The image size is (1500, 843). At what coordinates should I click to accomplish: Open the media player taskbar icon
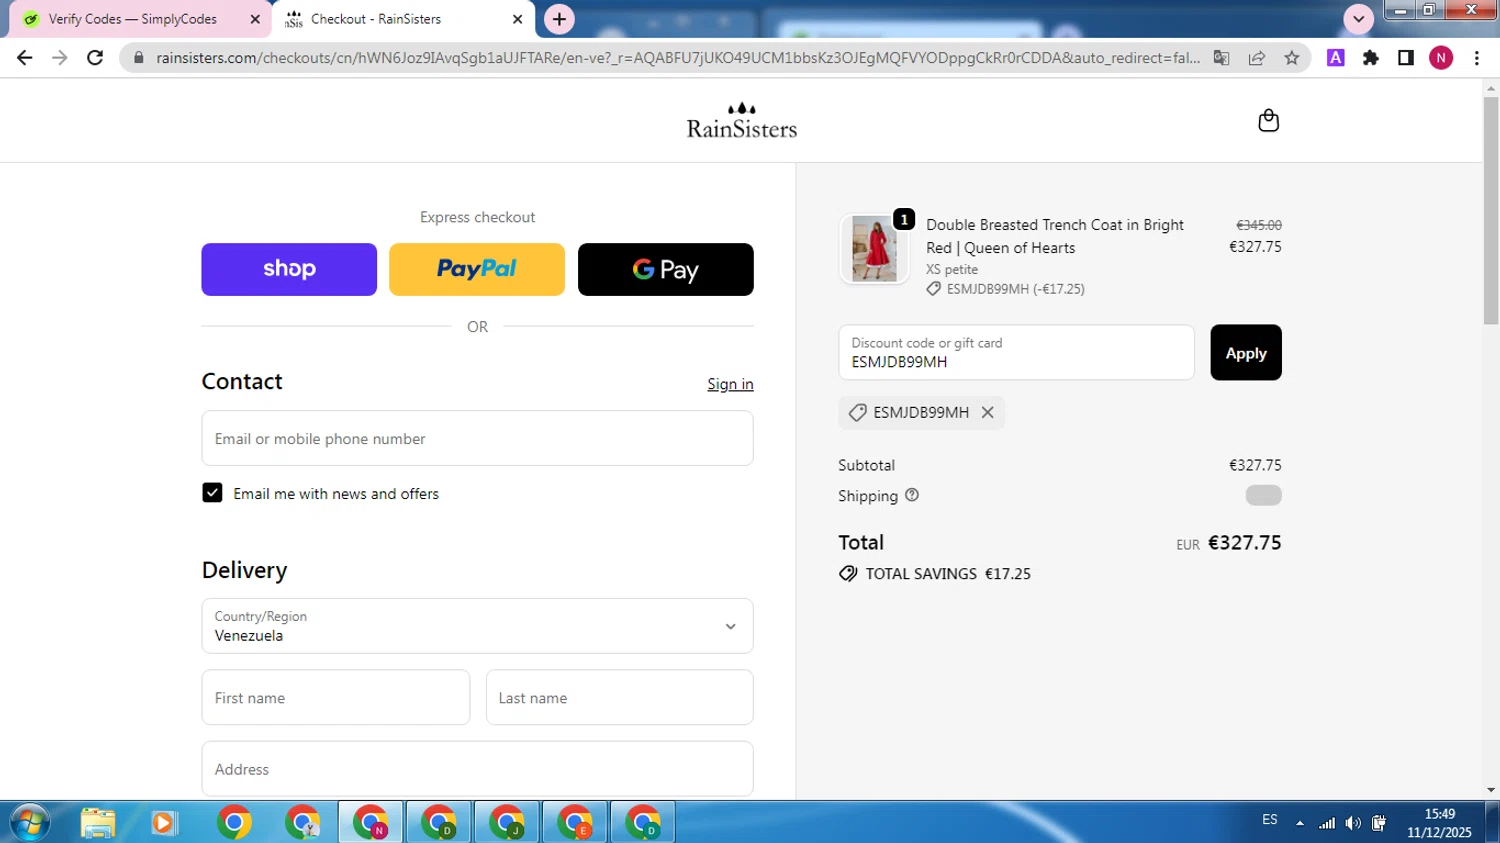pyautogui.click(x=163, y=822)
